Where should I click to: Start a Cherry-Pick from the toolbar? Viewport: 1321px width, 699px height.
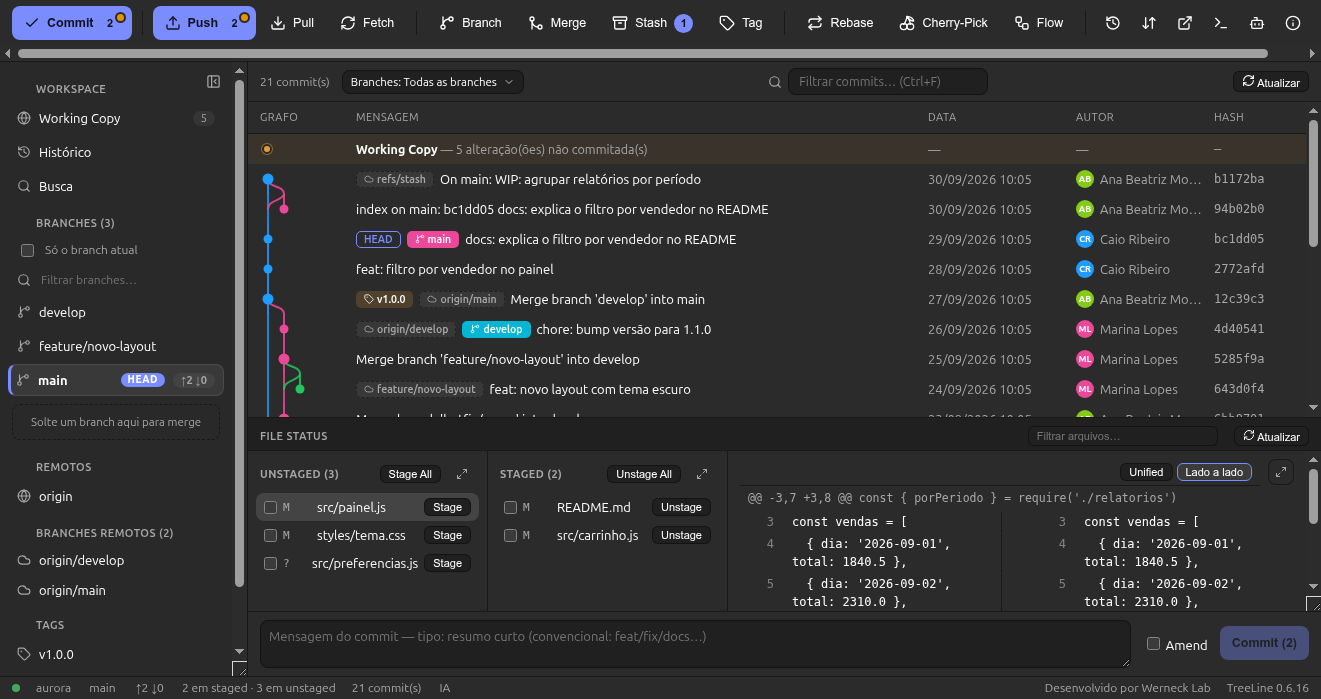tap(943, 23)
